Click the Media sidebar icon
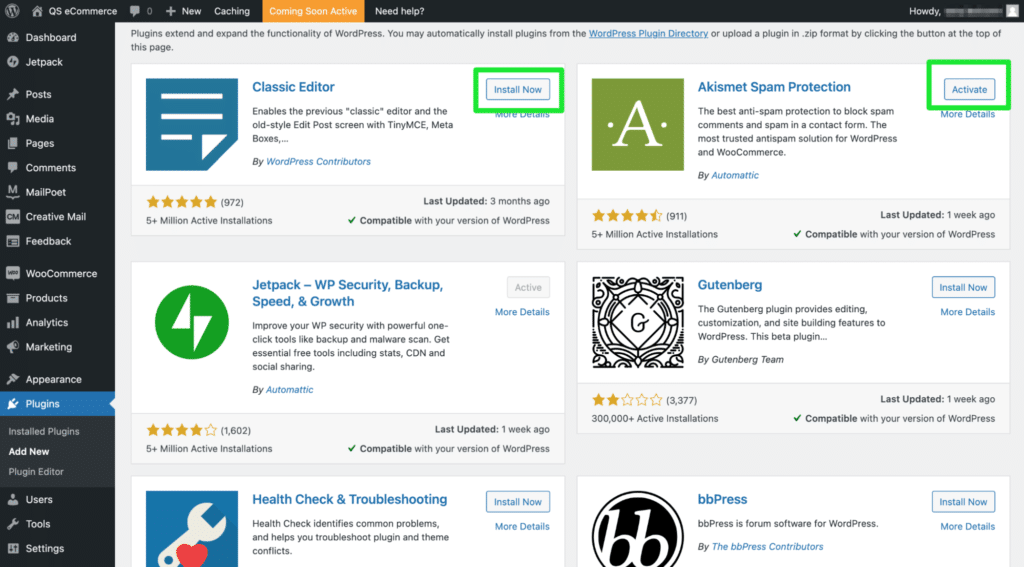Screen dimensions: 1024x567 click(x=13, y=118)
